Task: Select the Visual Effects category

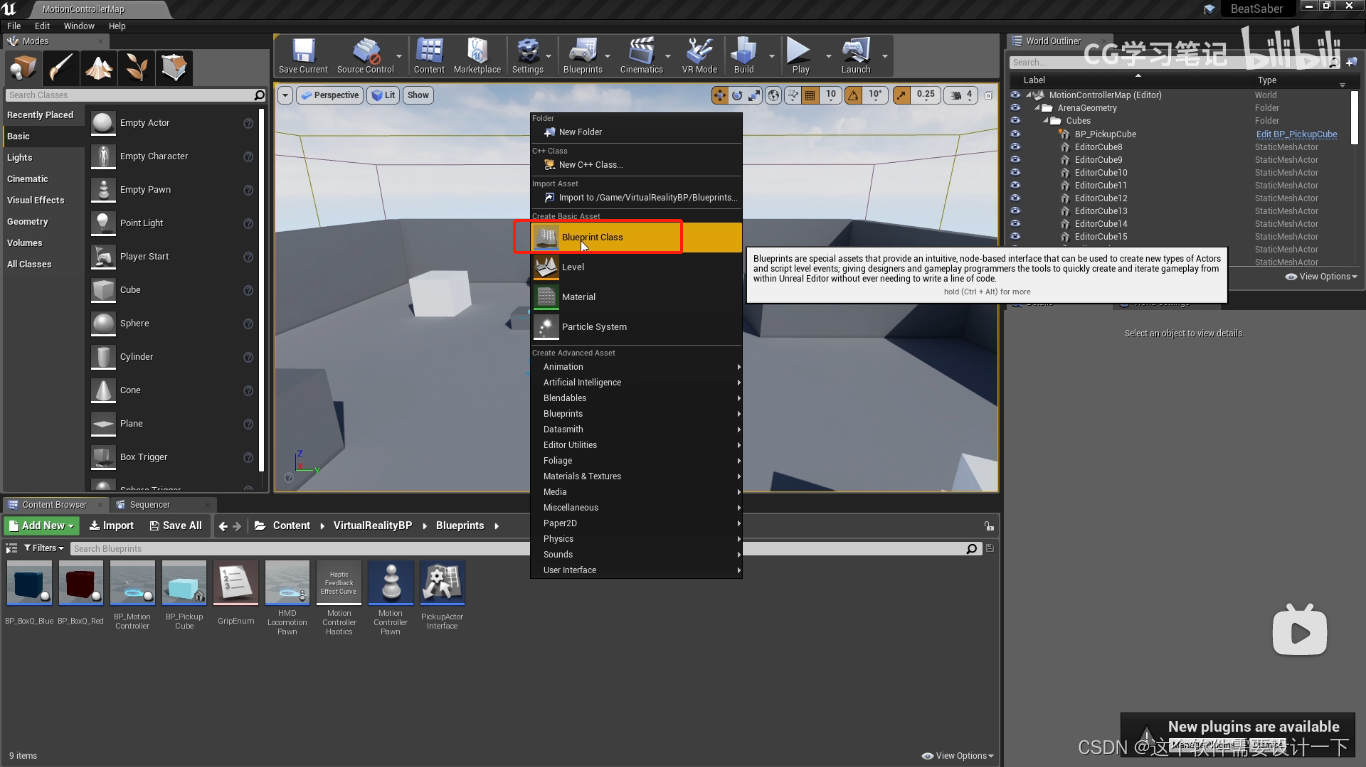Action: [43, 200]
